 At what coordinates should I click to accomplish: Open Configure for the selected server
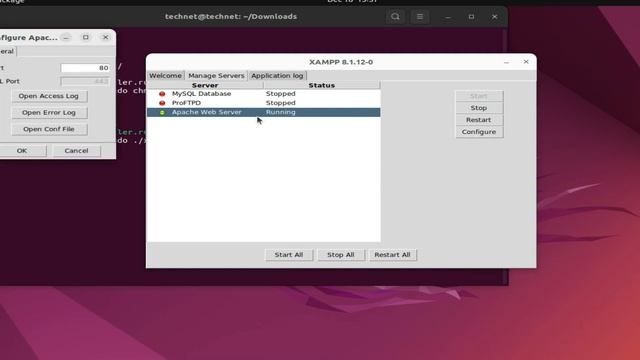pyautogui.click(x=479, y=132)
